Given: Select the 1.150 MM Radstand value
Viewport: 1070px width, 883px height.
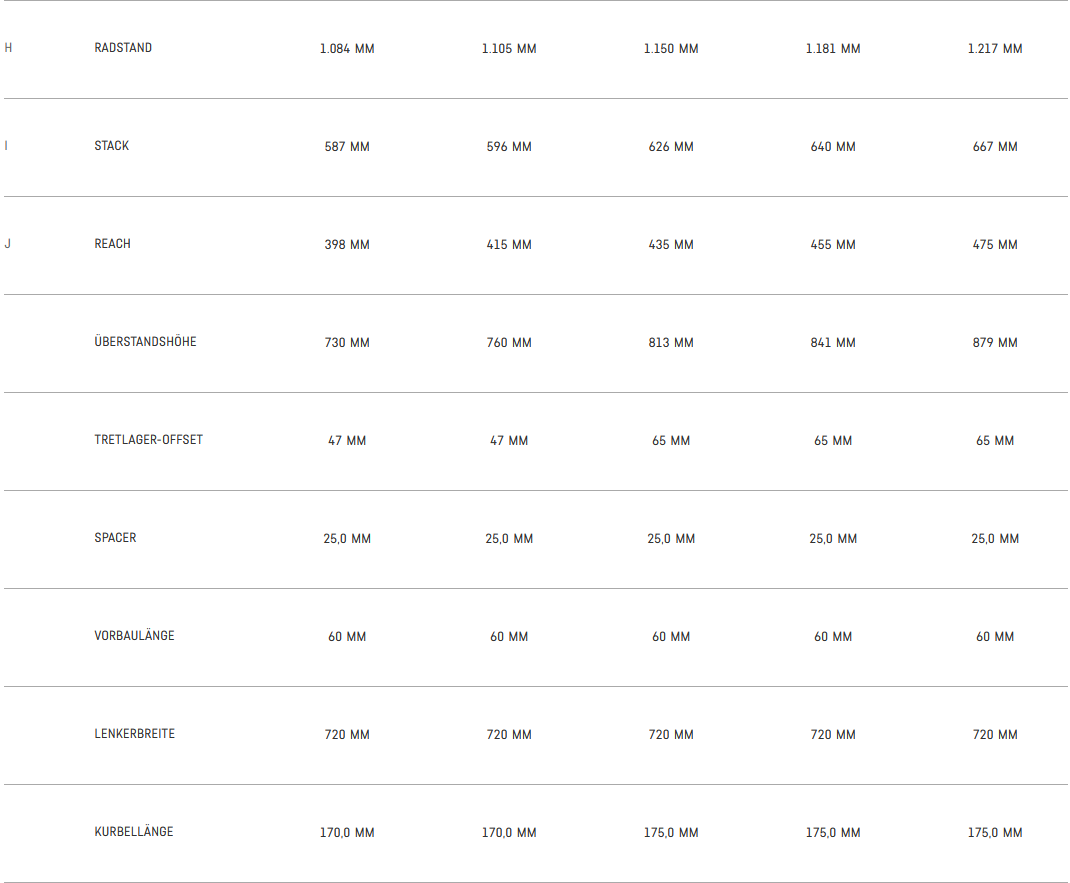Looking at the screenshot, I should click(x=671, y=49).
